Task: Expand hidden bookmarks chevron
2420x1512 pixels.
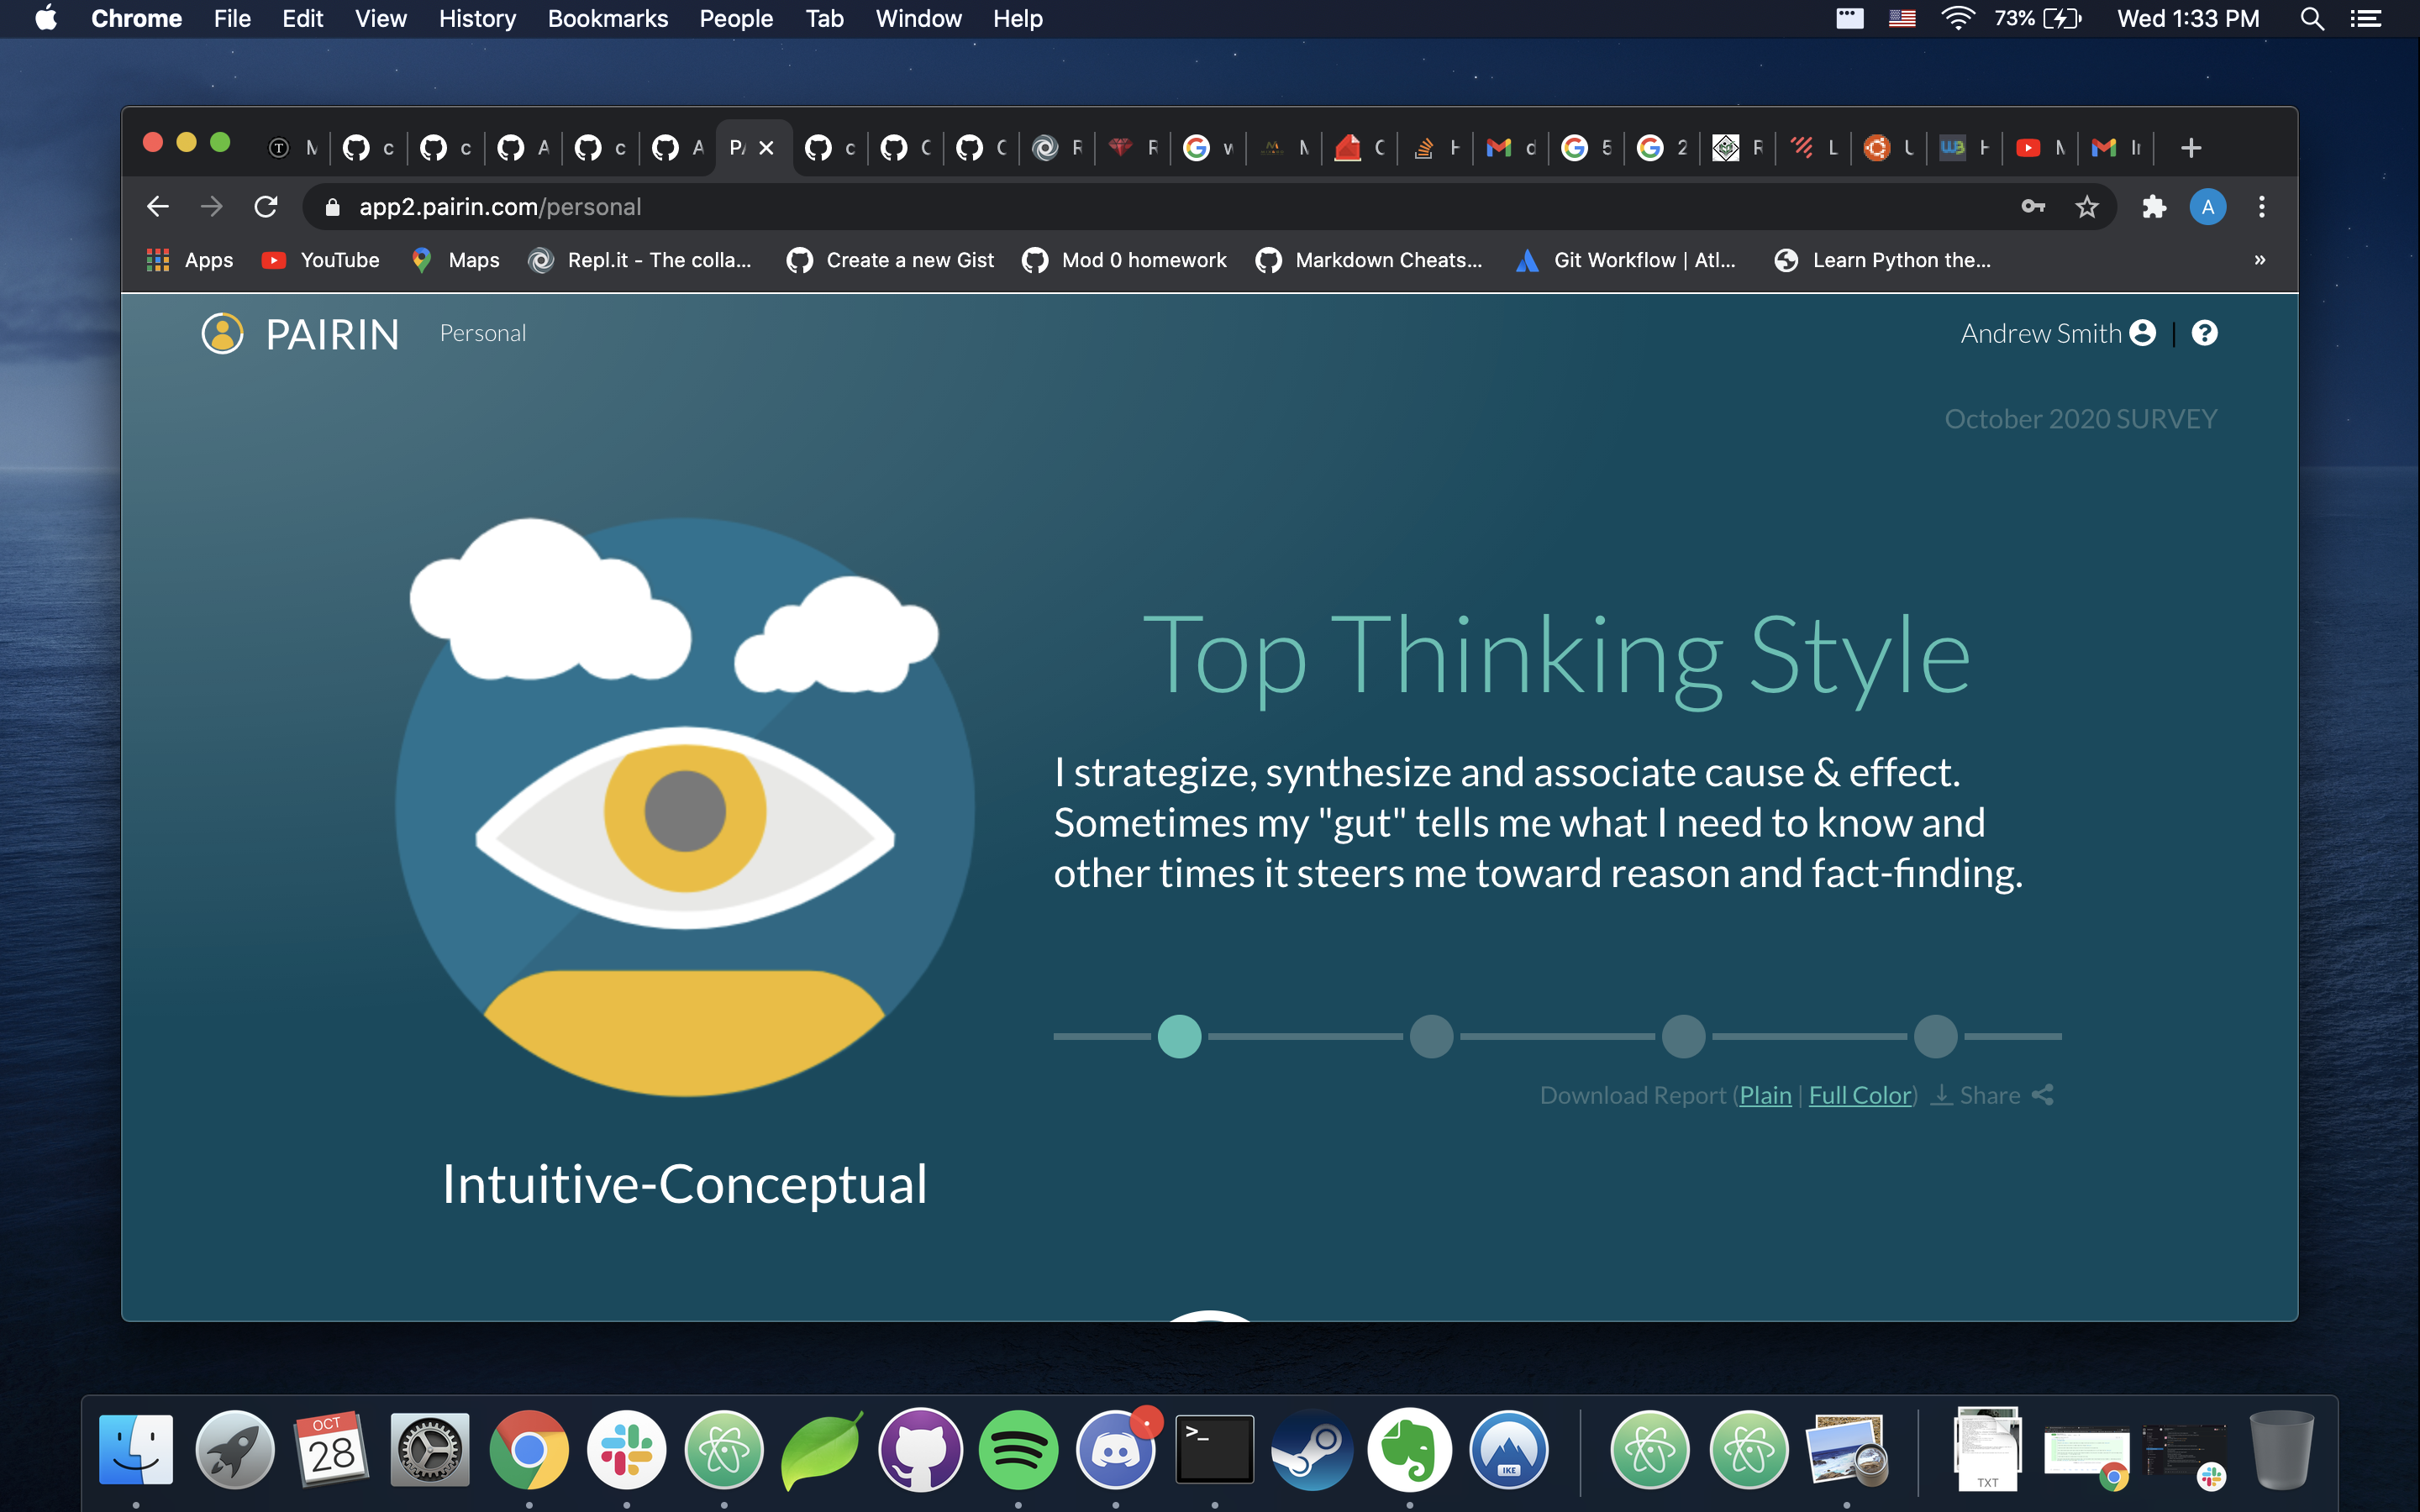Action: (x=2259, y=260)
